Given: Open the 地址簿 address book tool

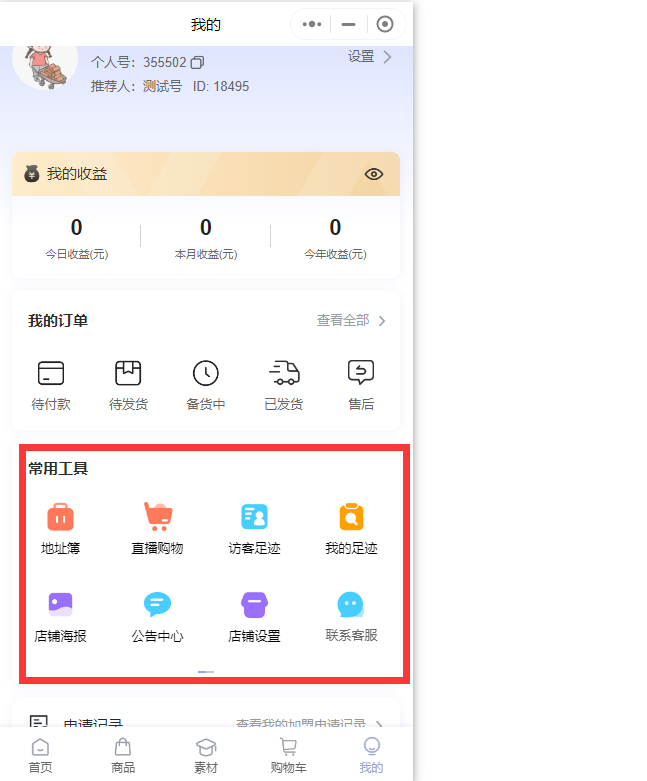Looking at the screenshot, I should point(60,529).
